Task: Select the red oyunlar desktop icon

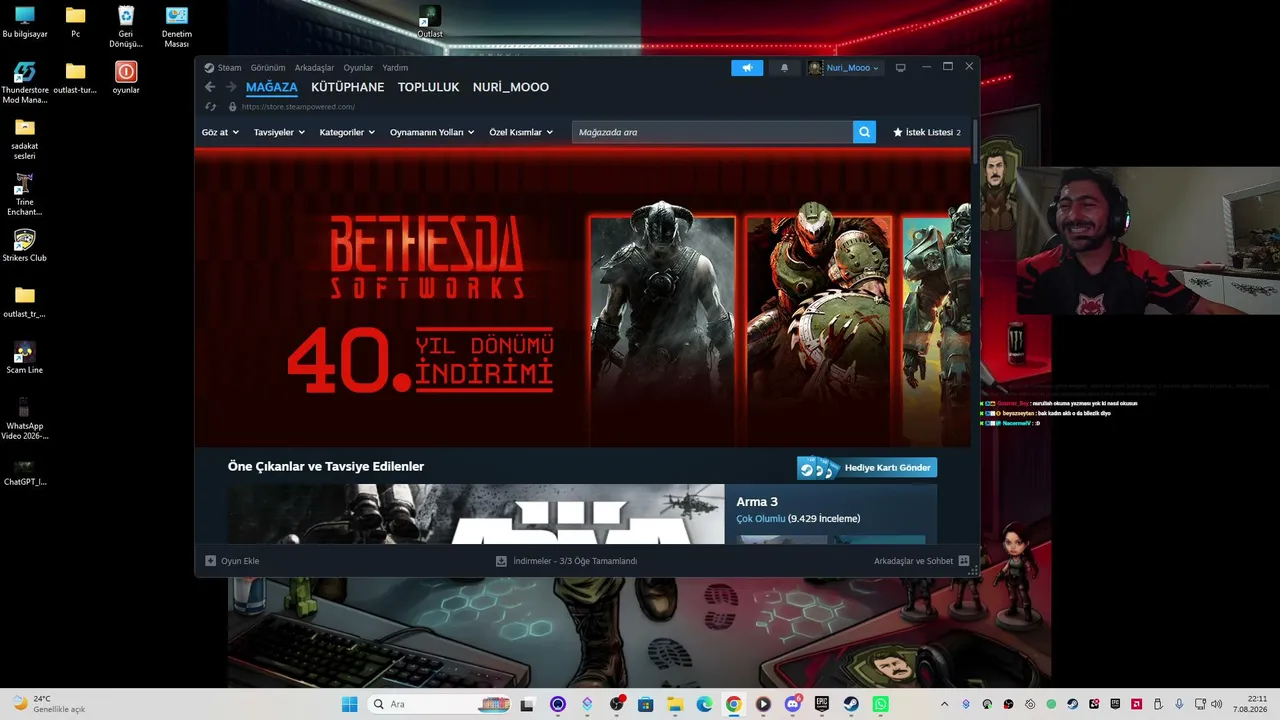Action: coord(126,77)
